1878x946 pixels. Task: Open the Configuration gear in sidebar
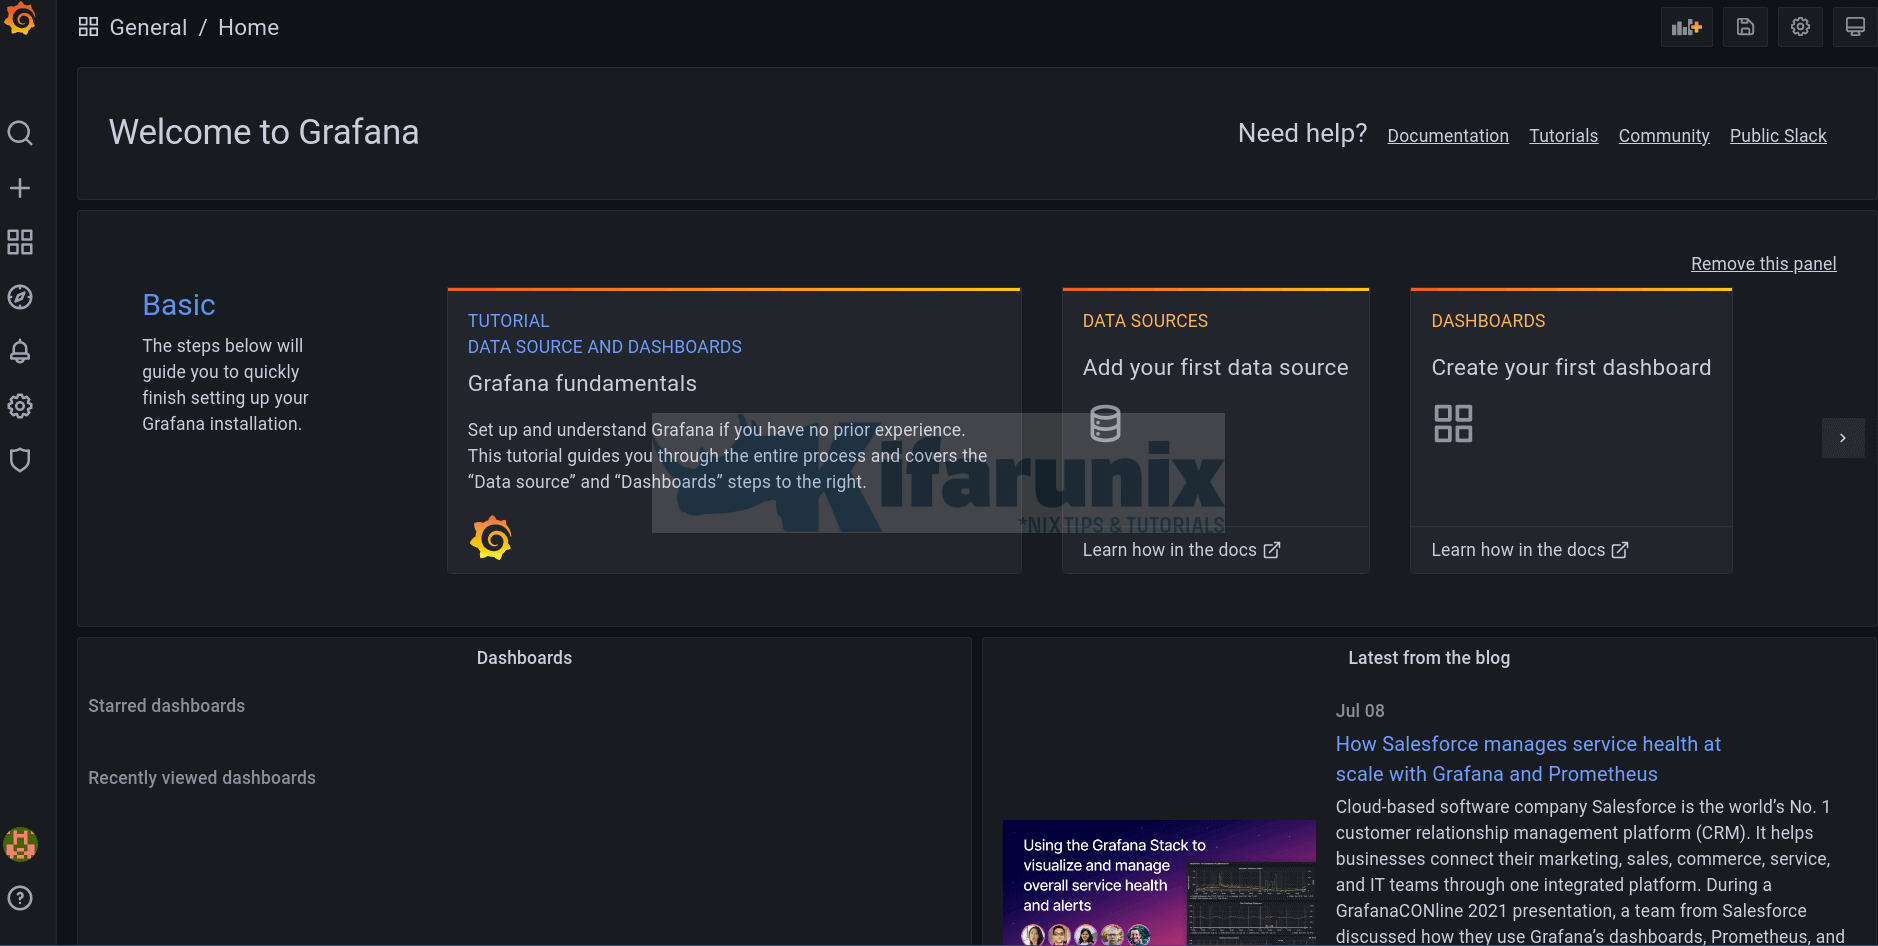coord(20,406)
